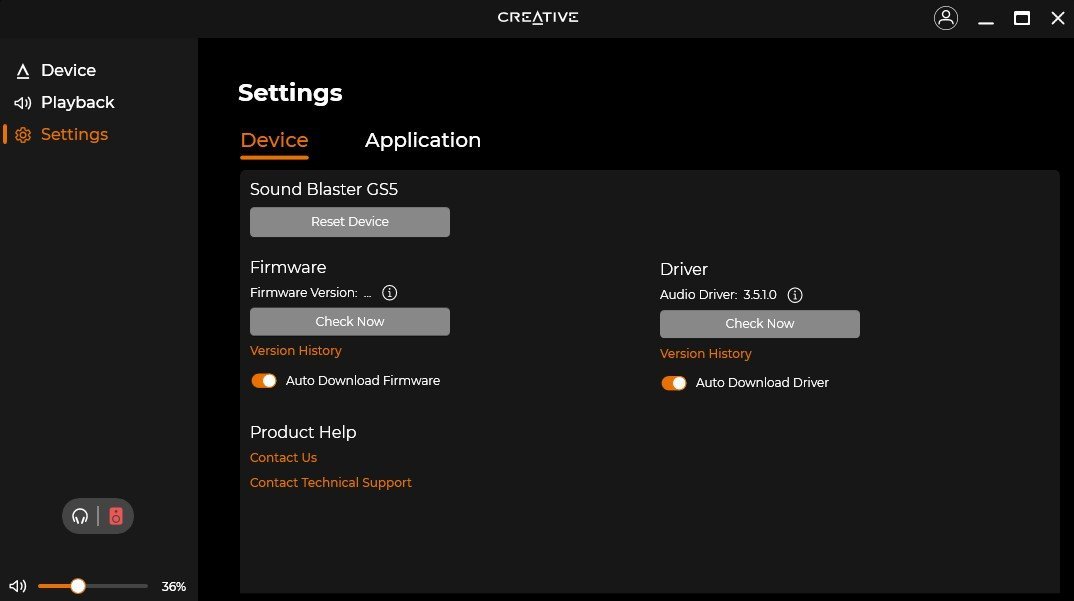Click the user account profile icon
This screenshot has width=1074, height=601.
coord(945,18)
